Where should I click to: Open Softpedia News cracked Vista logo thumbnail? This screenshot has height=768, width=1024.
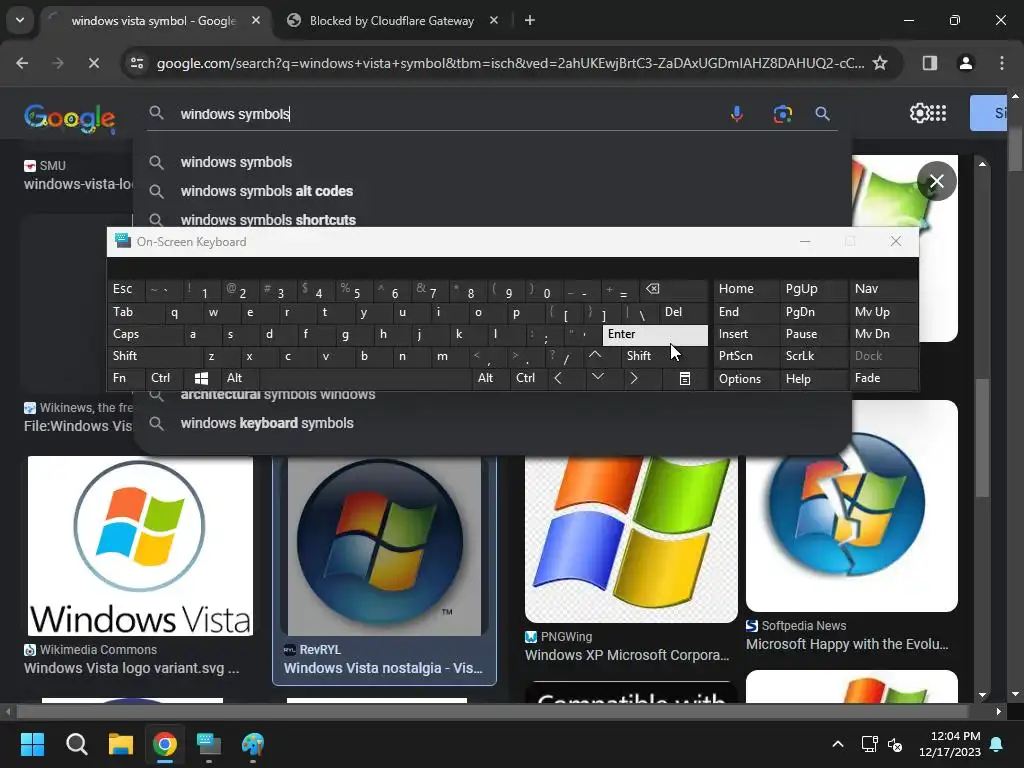point(852,505)
